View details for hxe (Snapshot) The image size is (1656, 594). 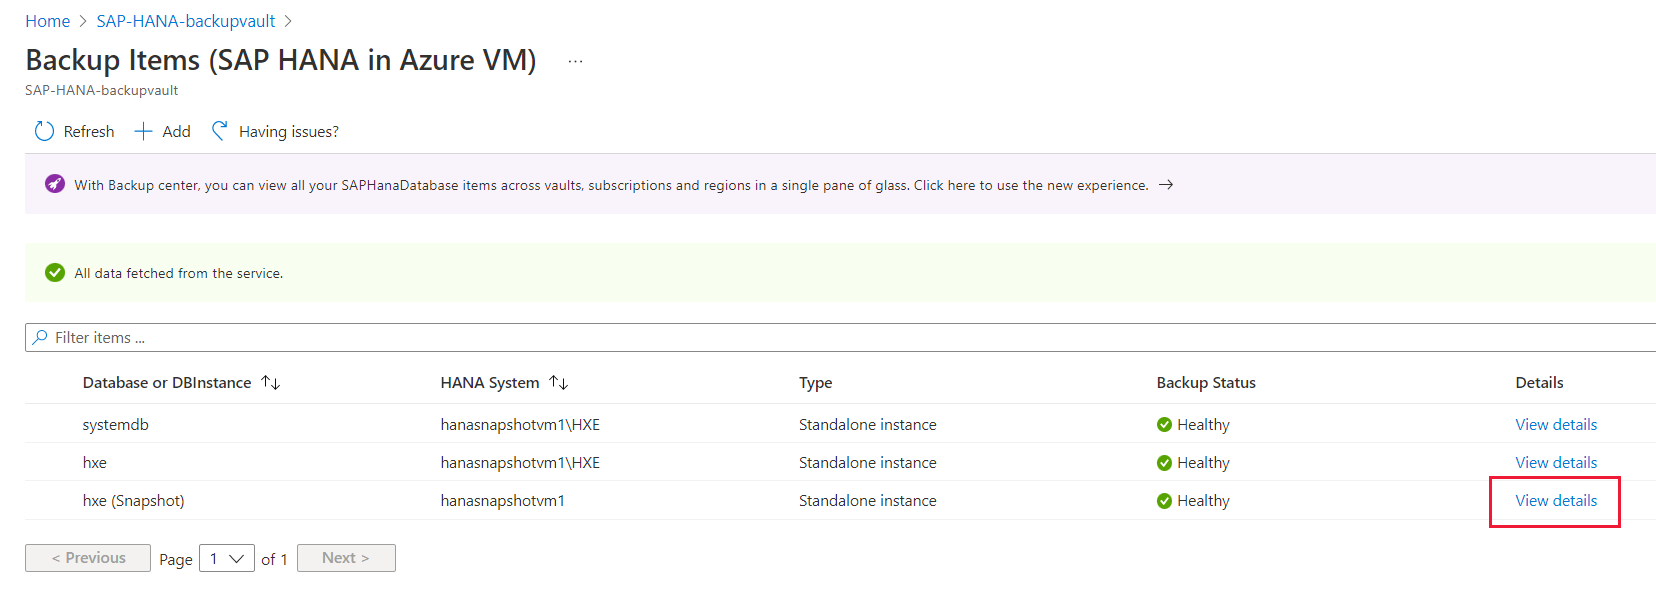pos(1556,500)
